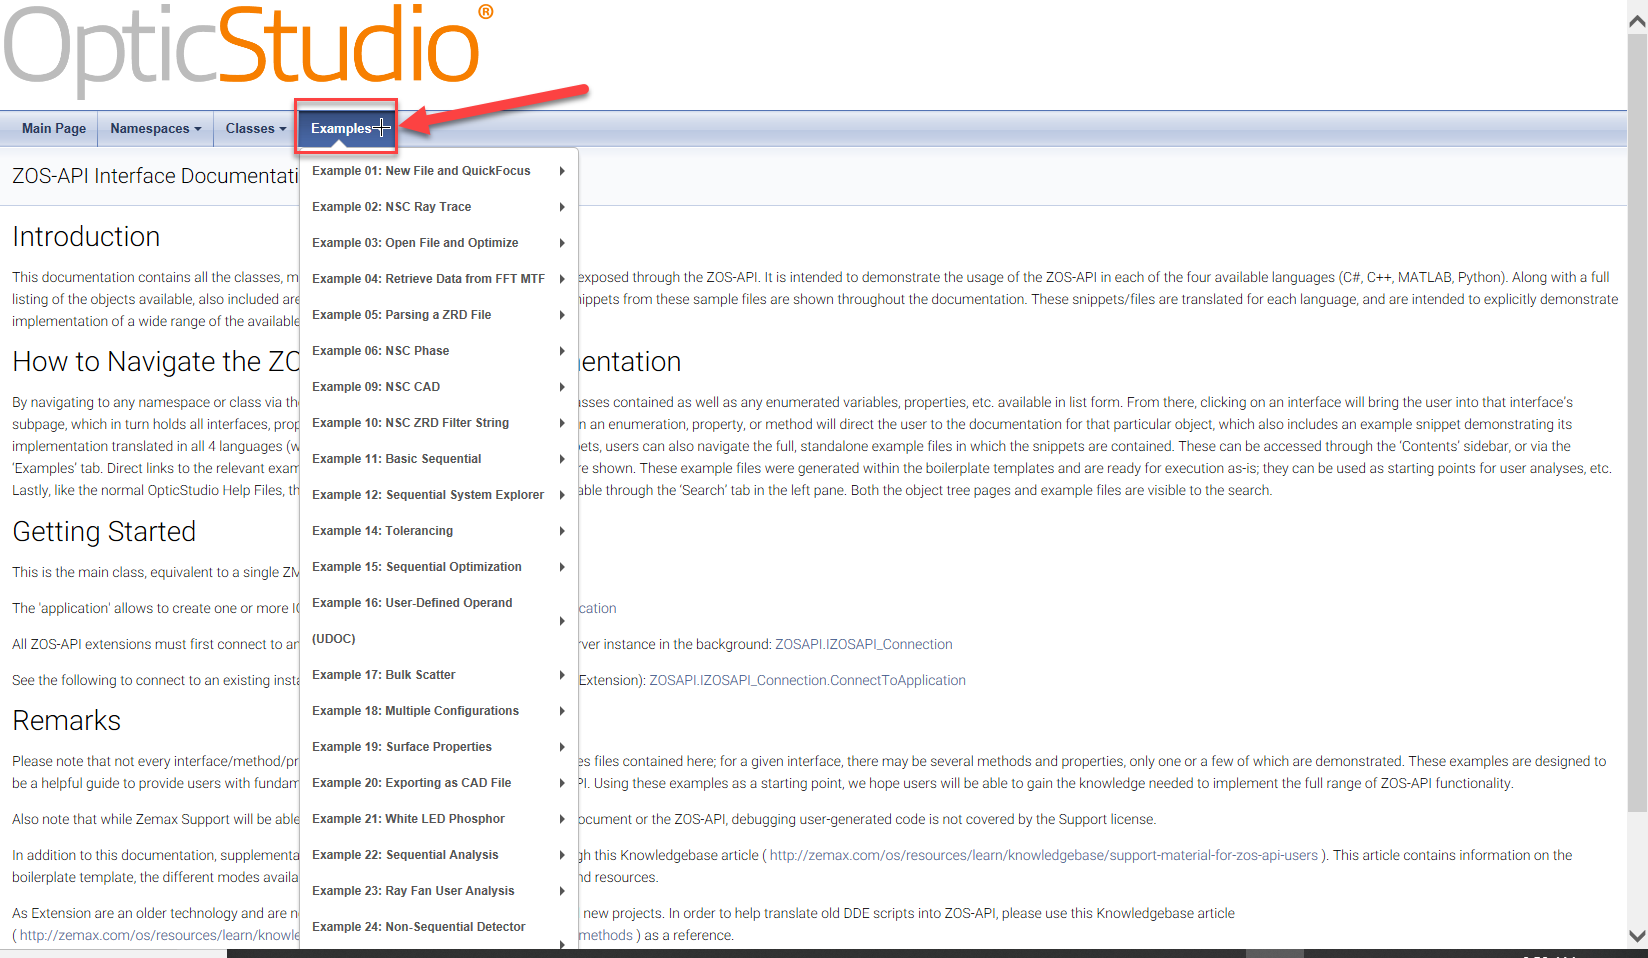Select Example 18: Multiple Configurations
The width and height of the screenshot is (1648, 958).
(439, 711)
